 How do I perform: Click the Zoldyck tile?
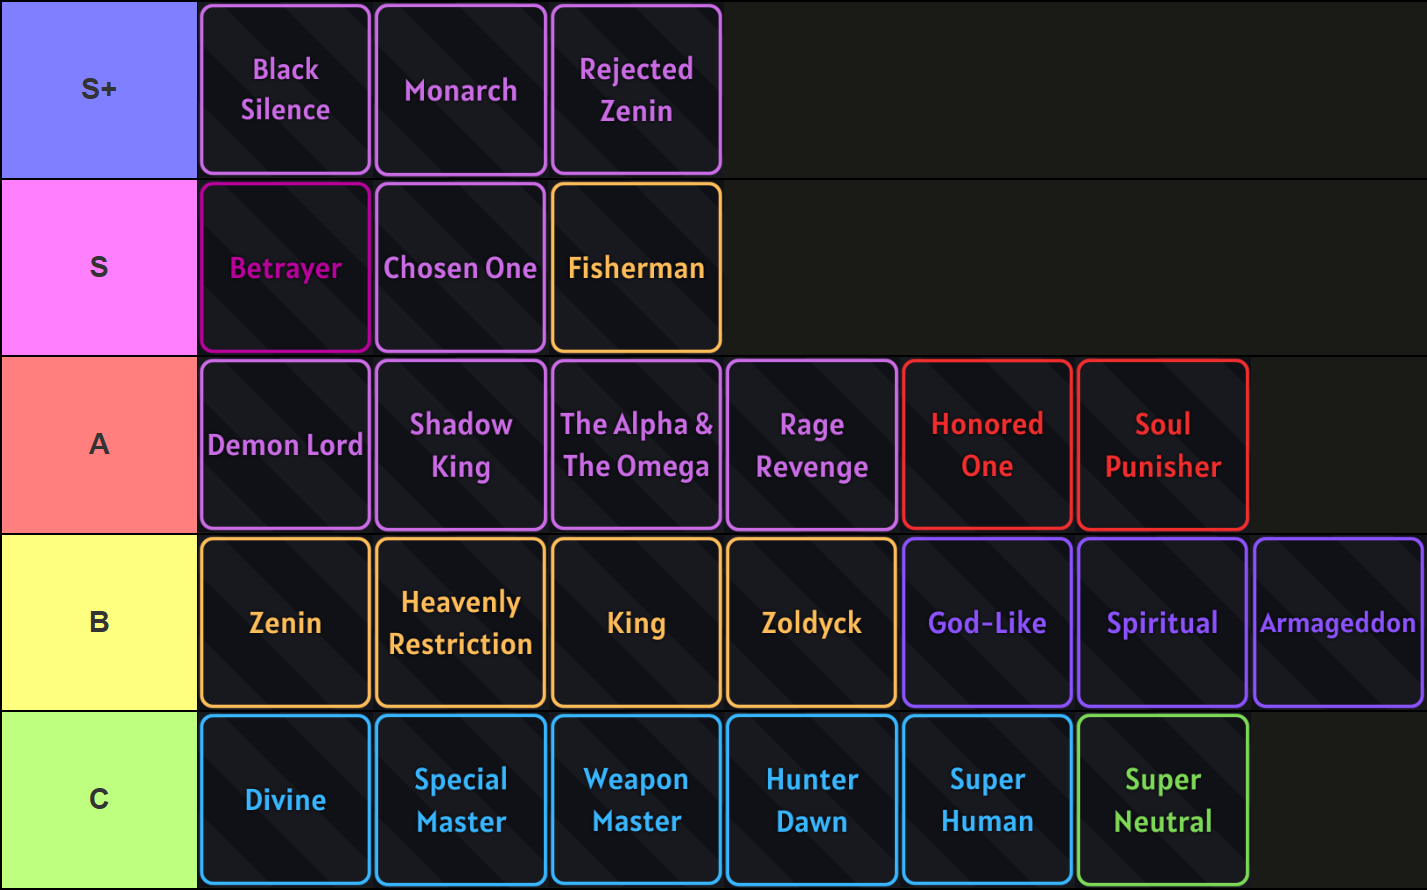pyautogui.click(x=812, y=622)
